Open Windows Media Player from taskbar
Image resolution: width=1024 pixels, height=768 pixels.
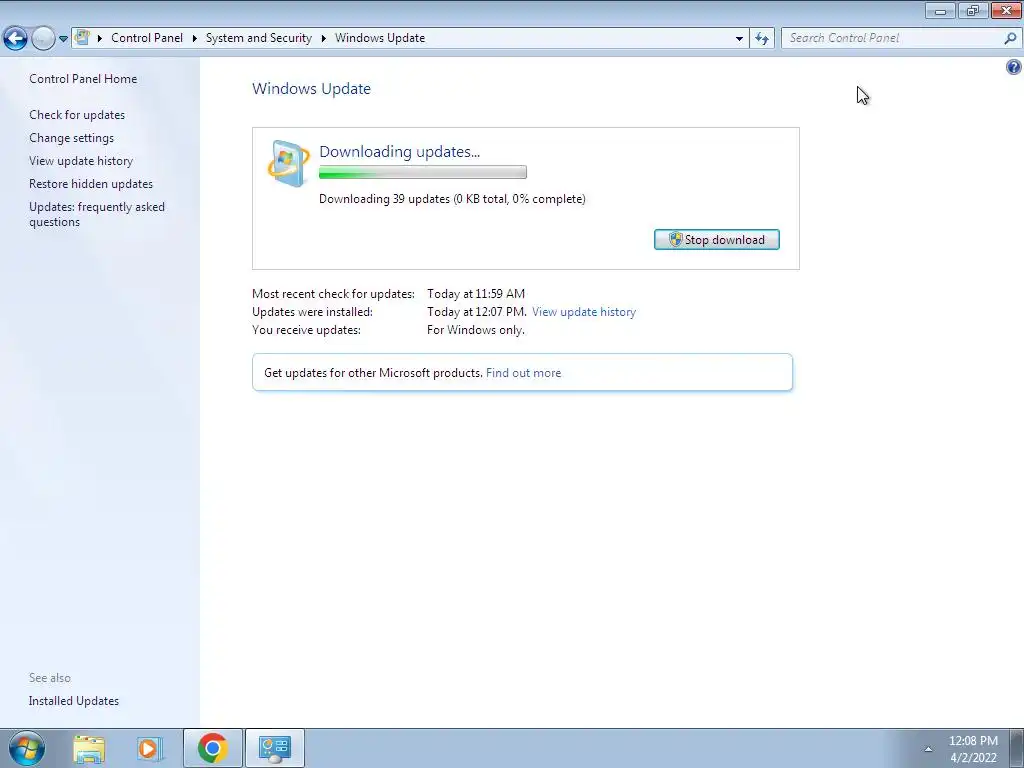click(x=150, y=748)
